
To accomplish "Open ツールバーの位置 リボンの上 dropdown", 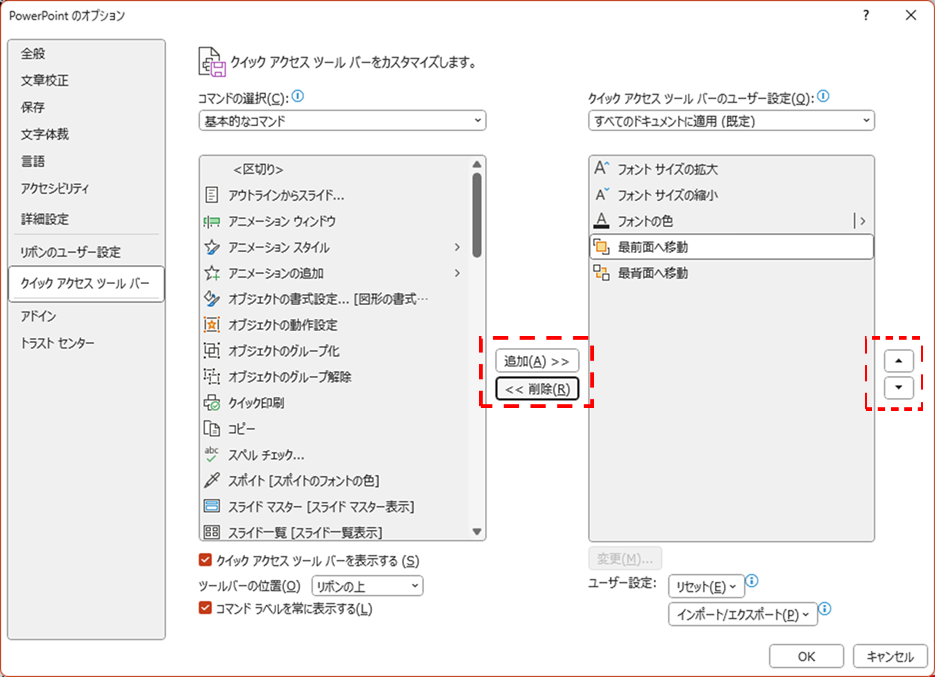I will tap(367, 586).
